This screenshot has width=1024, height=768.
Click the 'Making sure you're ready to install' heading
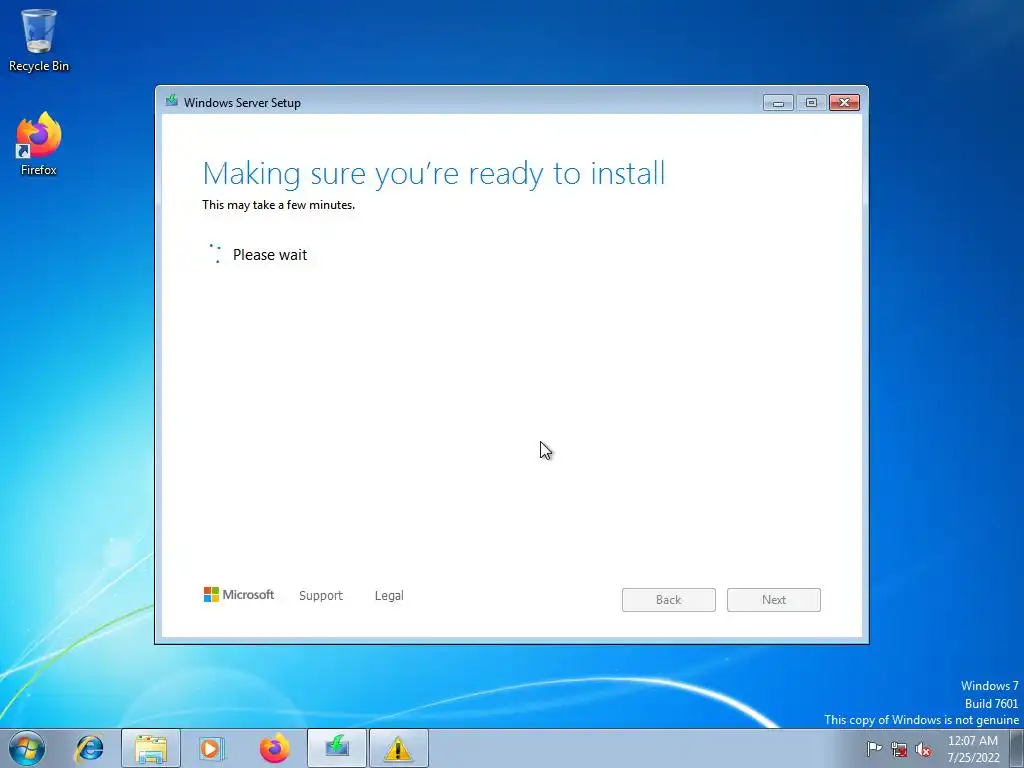tap(434, 174)
